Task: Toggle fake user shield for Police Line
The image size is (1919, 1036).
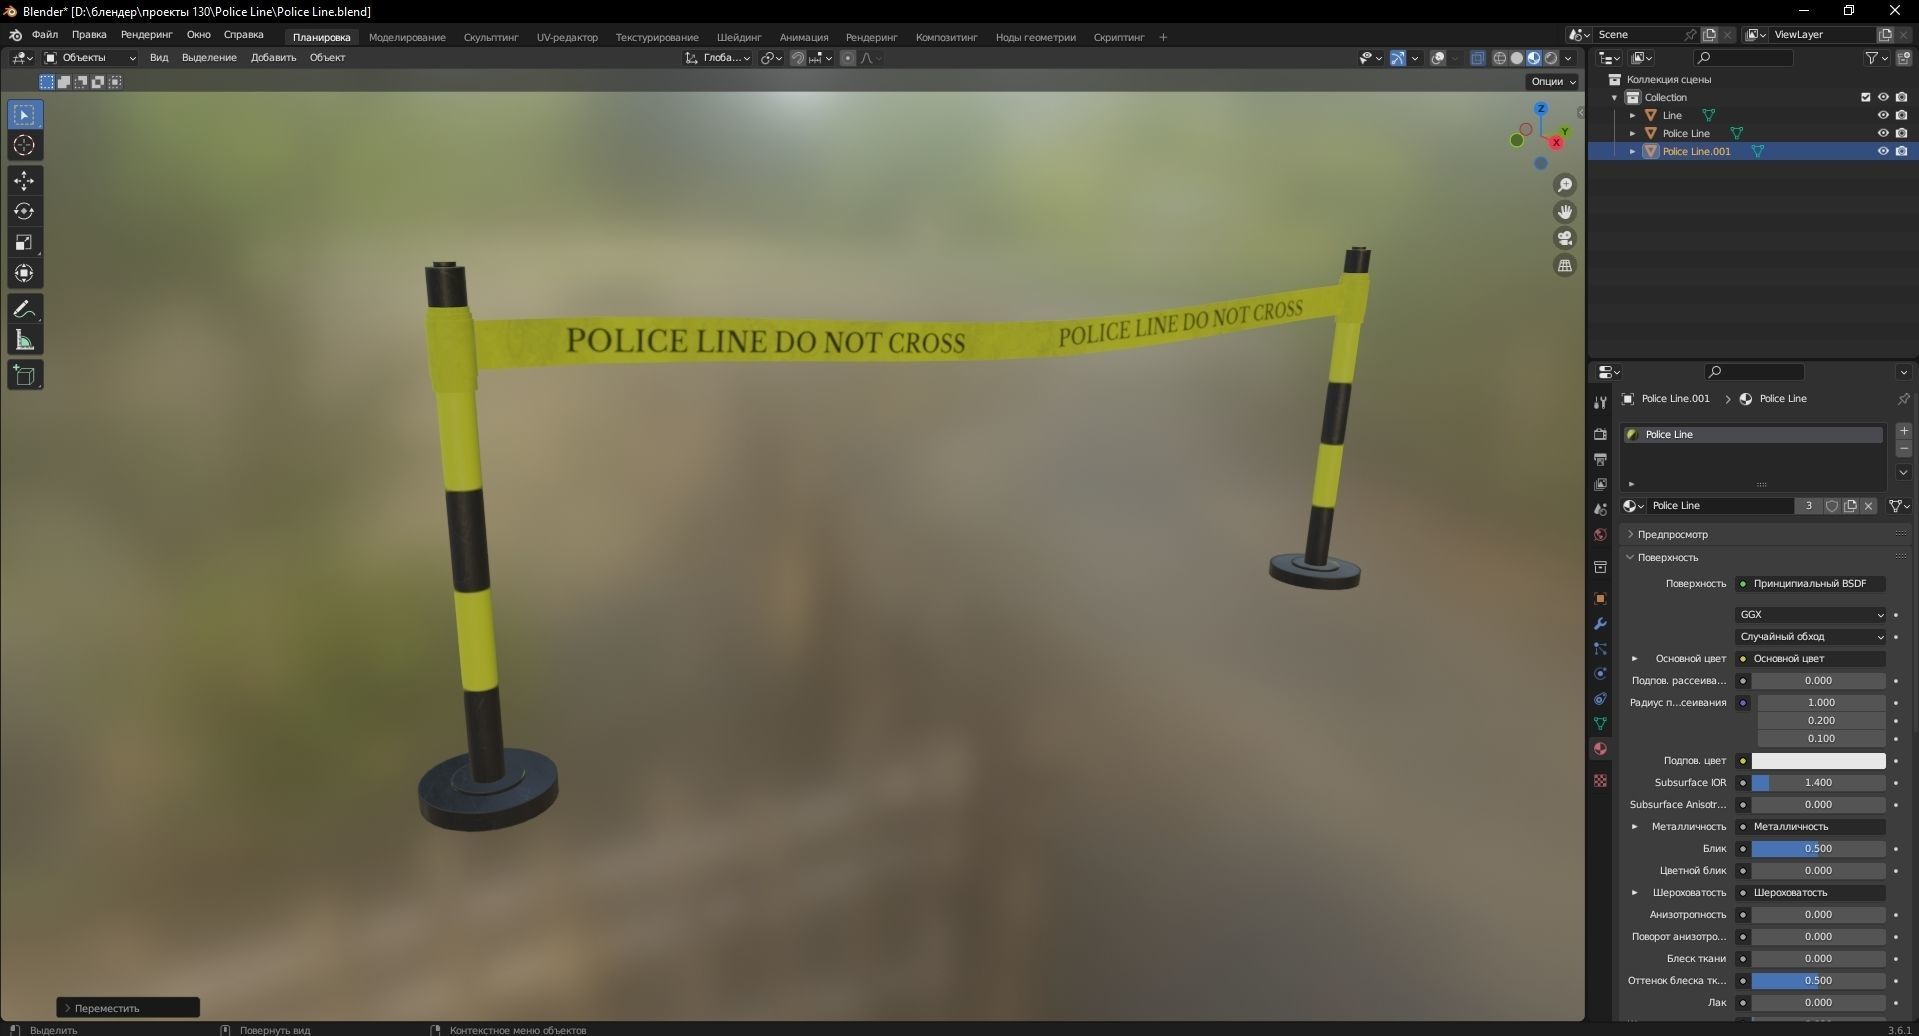Action: tap(1832, 506)
